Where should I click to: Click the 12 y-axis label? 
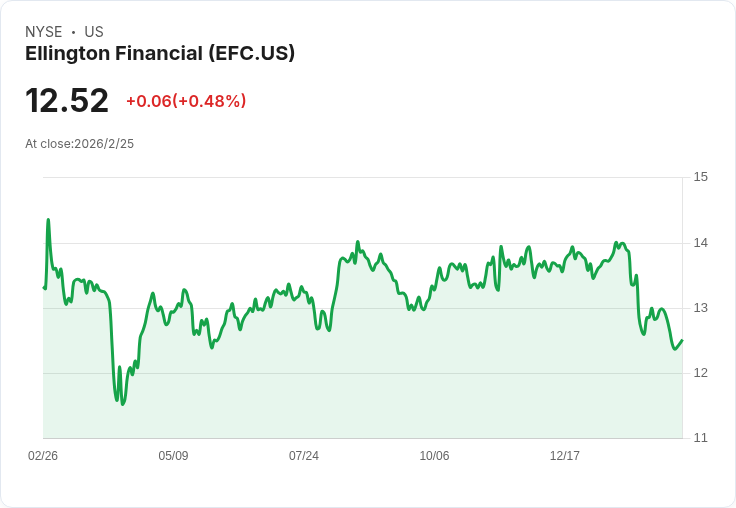[700, 373]
